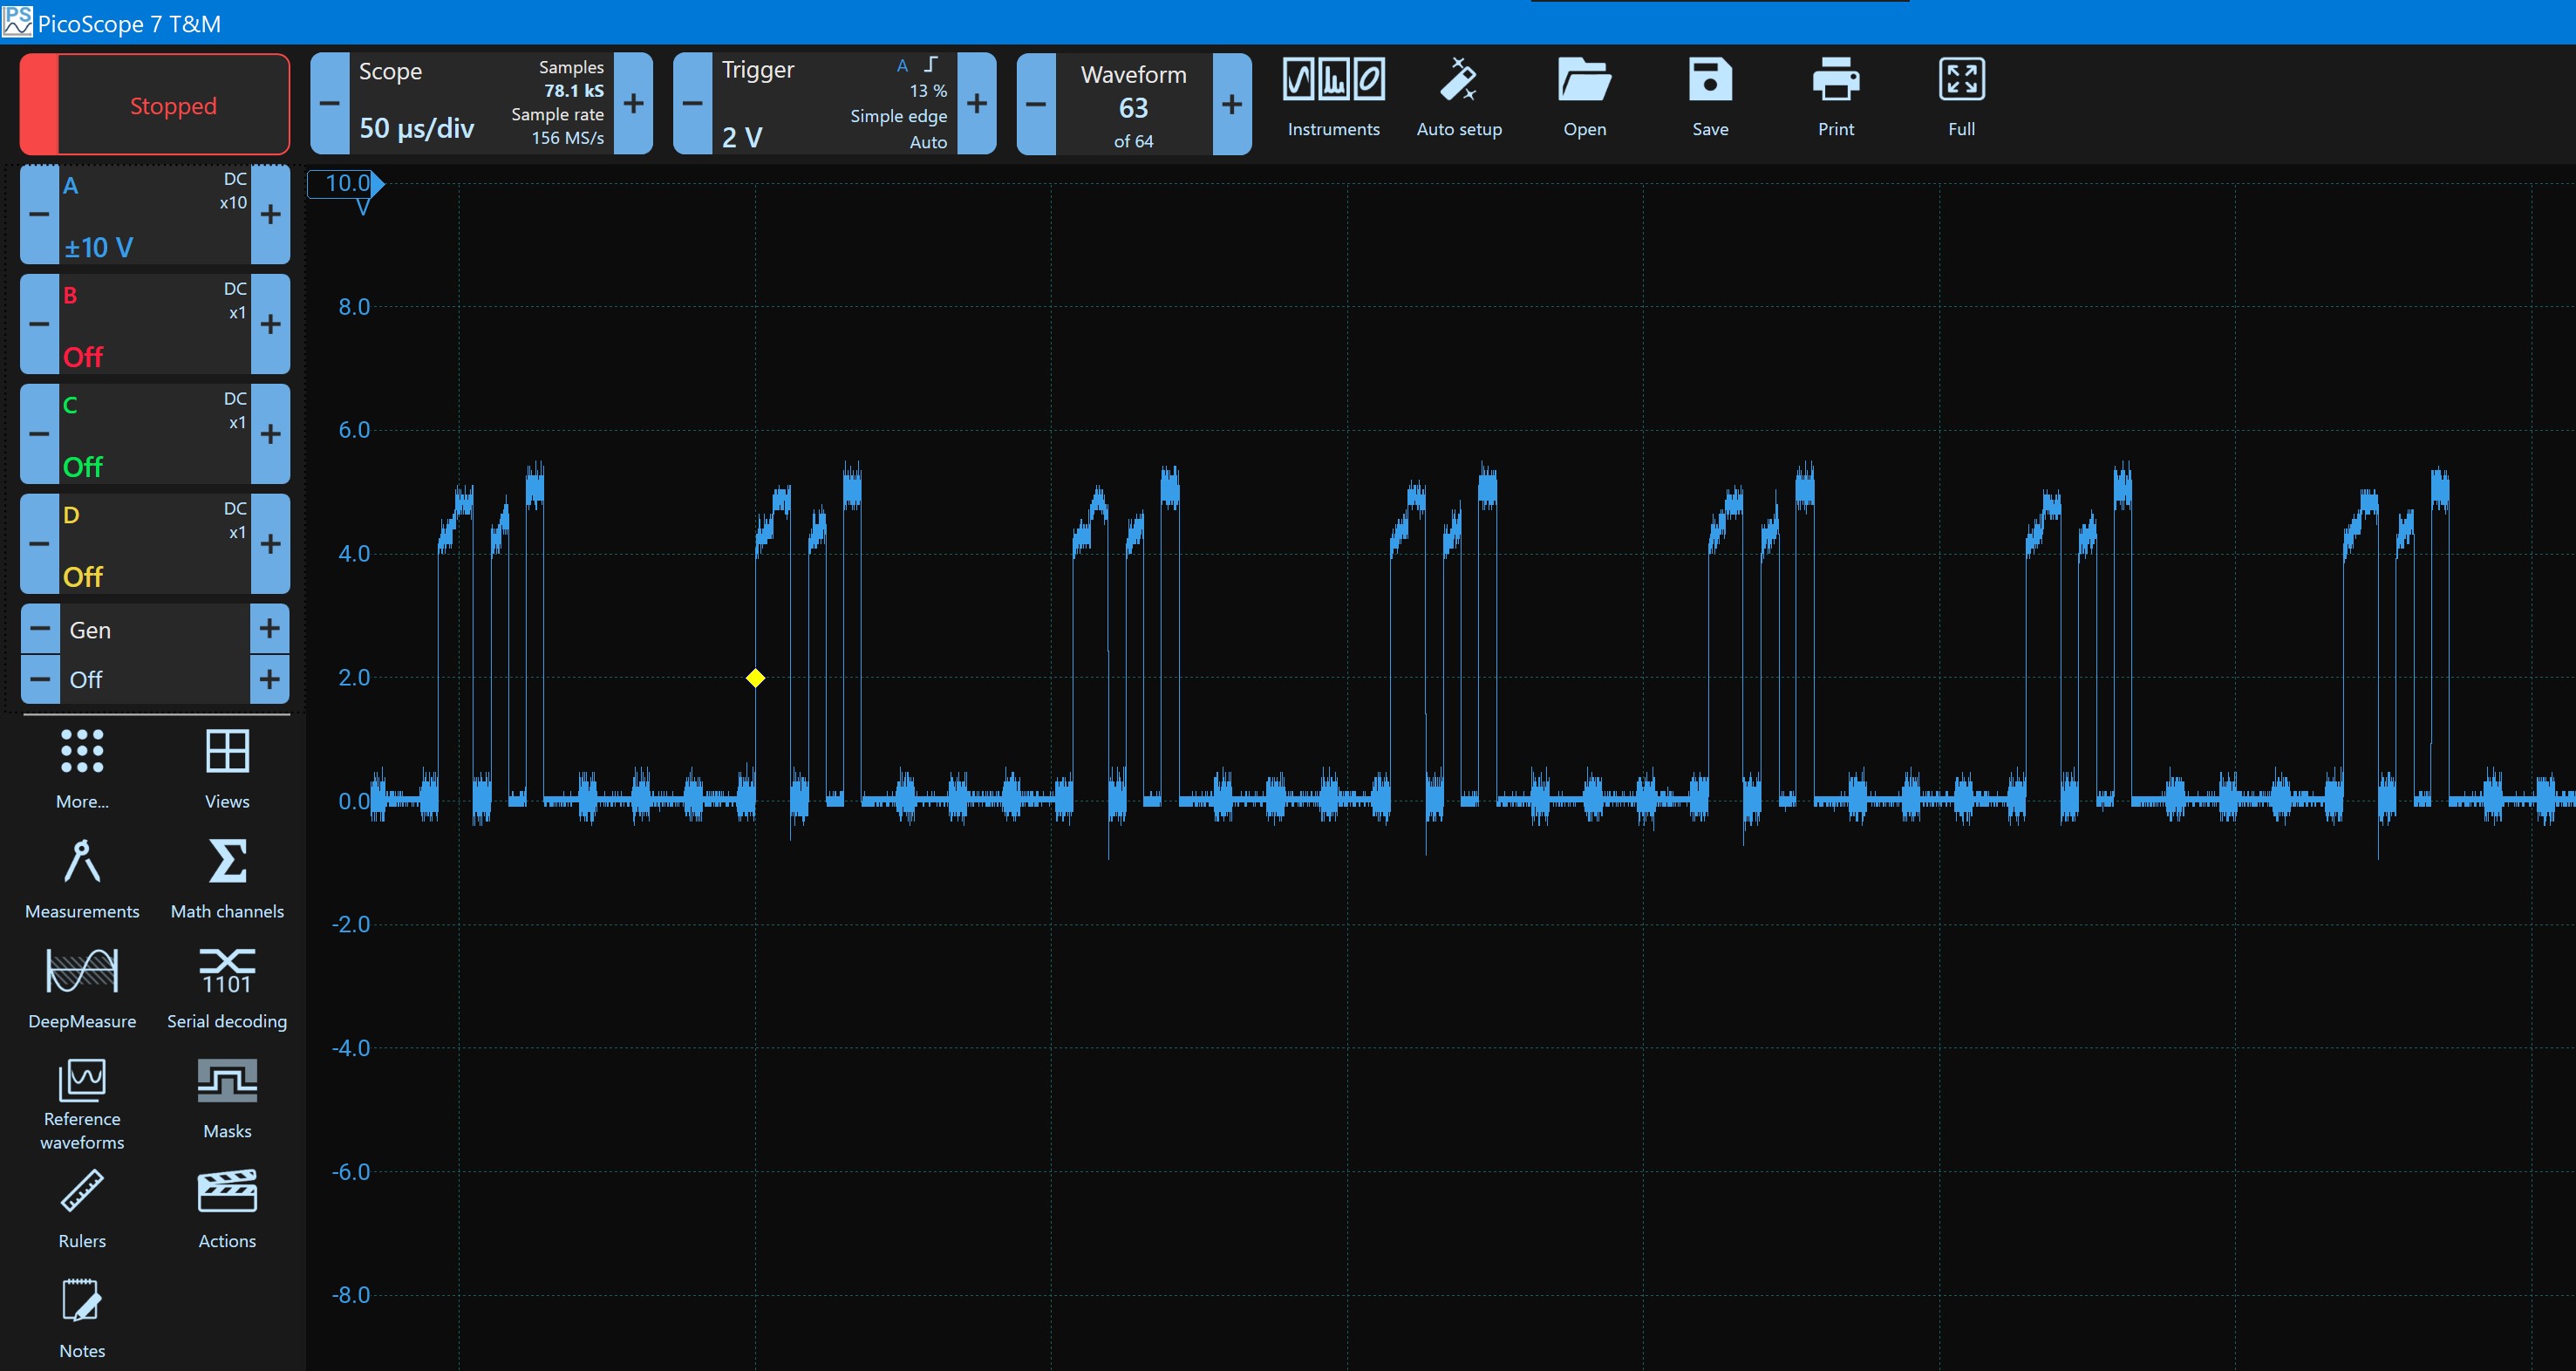This screenshot has height=1371, width=2576.
Task: Open the Waveform 63 of 64 navigator
Action: (1134, 104)
